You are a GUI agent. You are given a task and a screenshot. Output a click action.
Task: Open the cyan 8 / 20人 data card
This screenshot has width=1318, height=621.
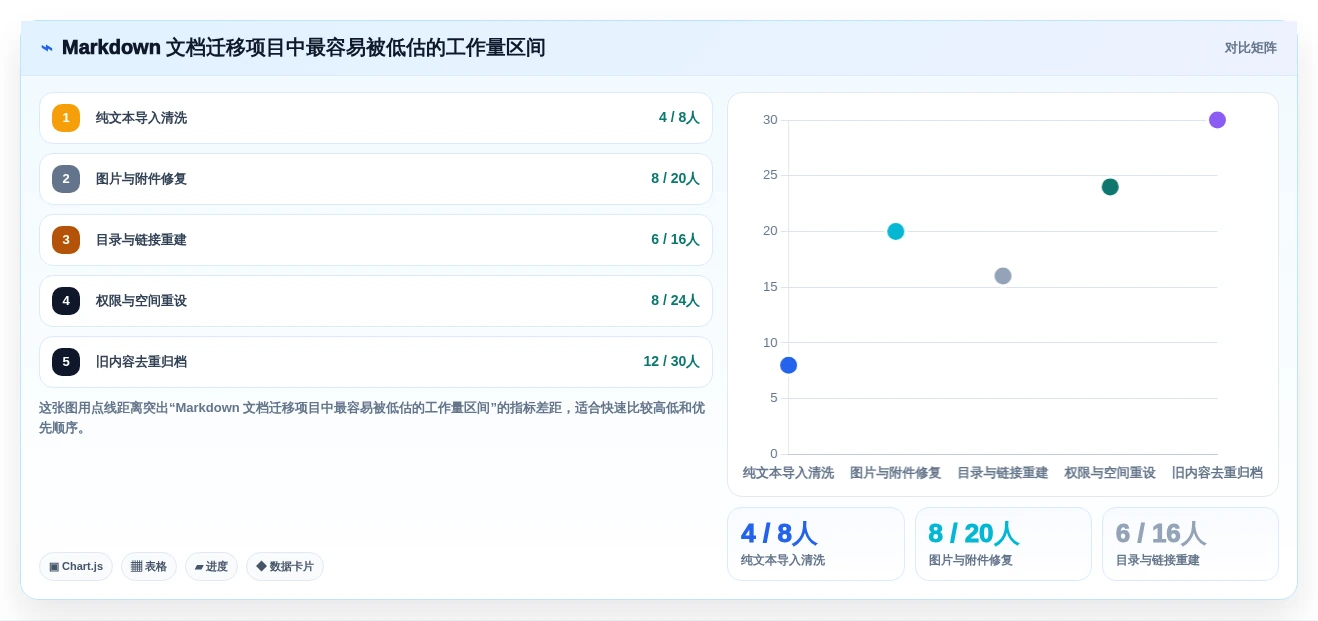[x=1003, y=544]
